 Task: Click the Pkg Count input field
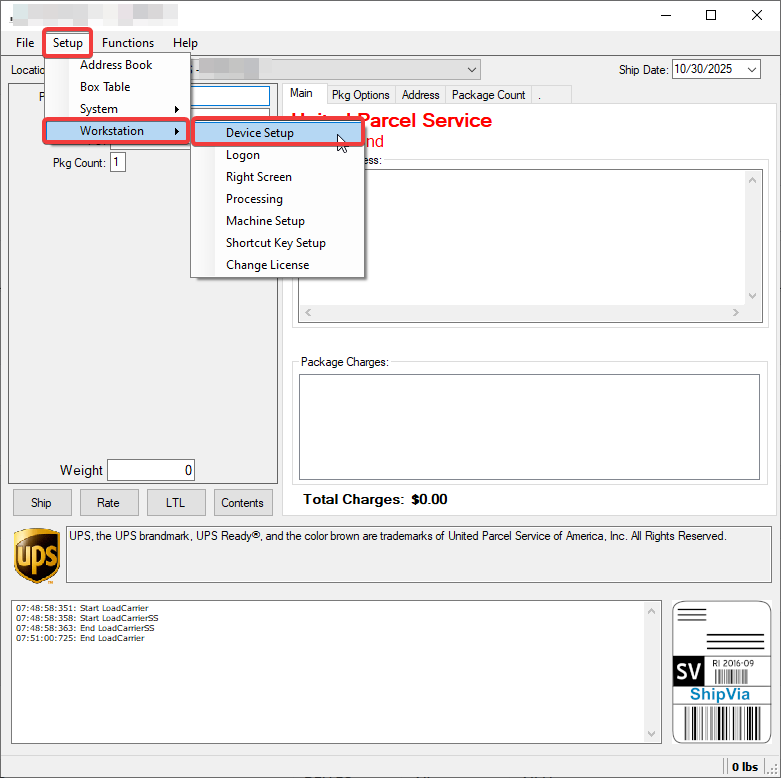click(x=118, y=162)
